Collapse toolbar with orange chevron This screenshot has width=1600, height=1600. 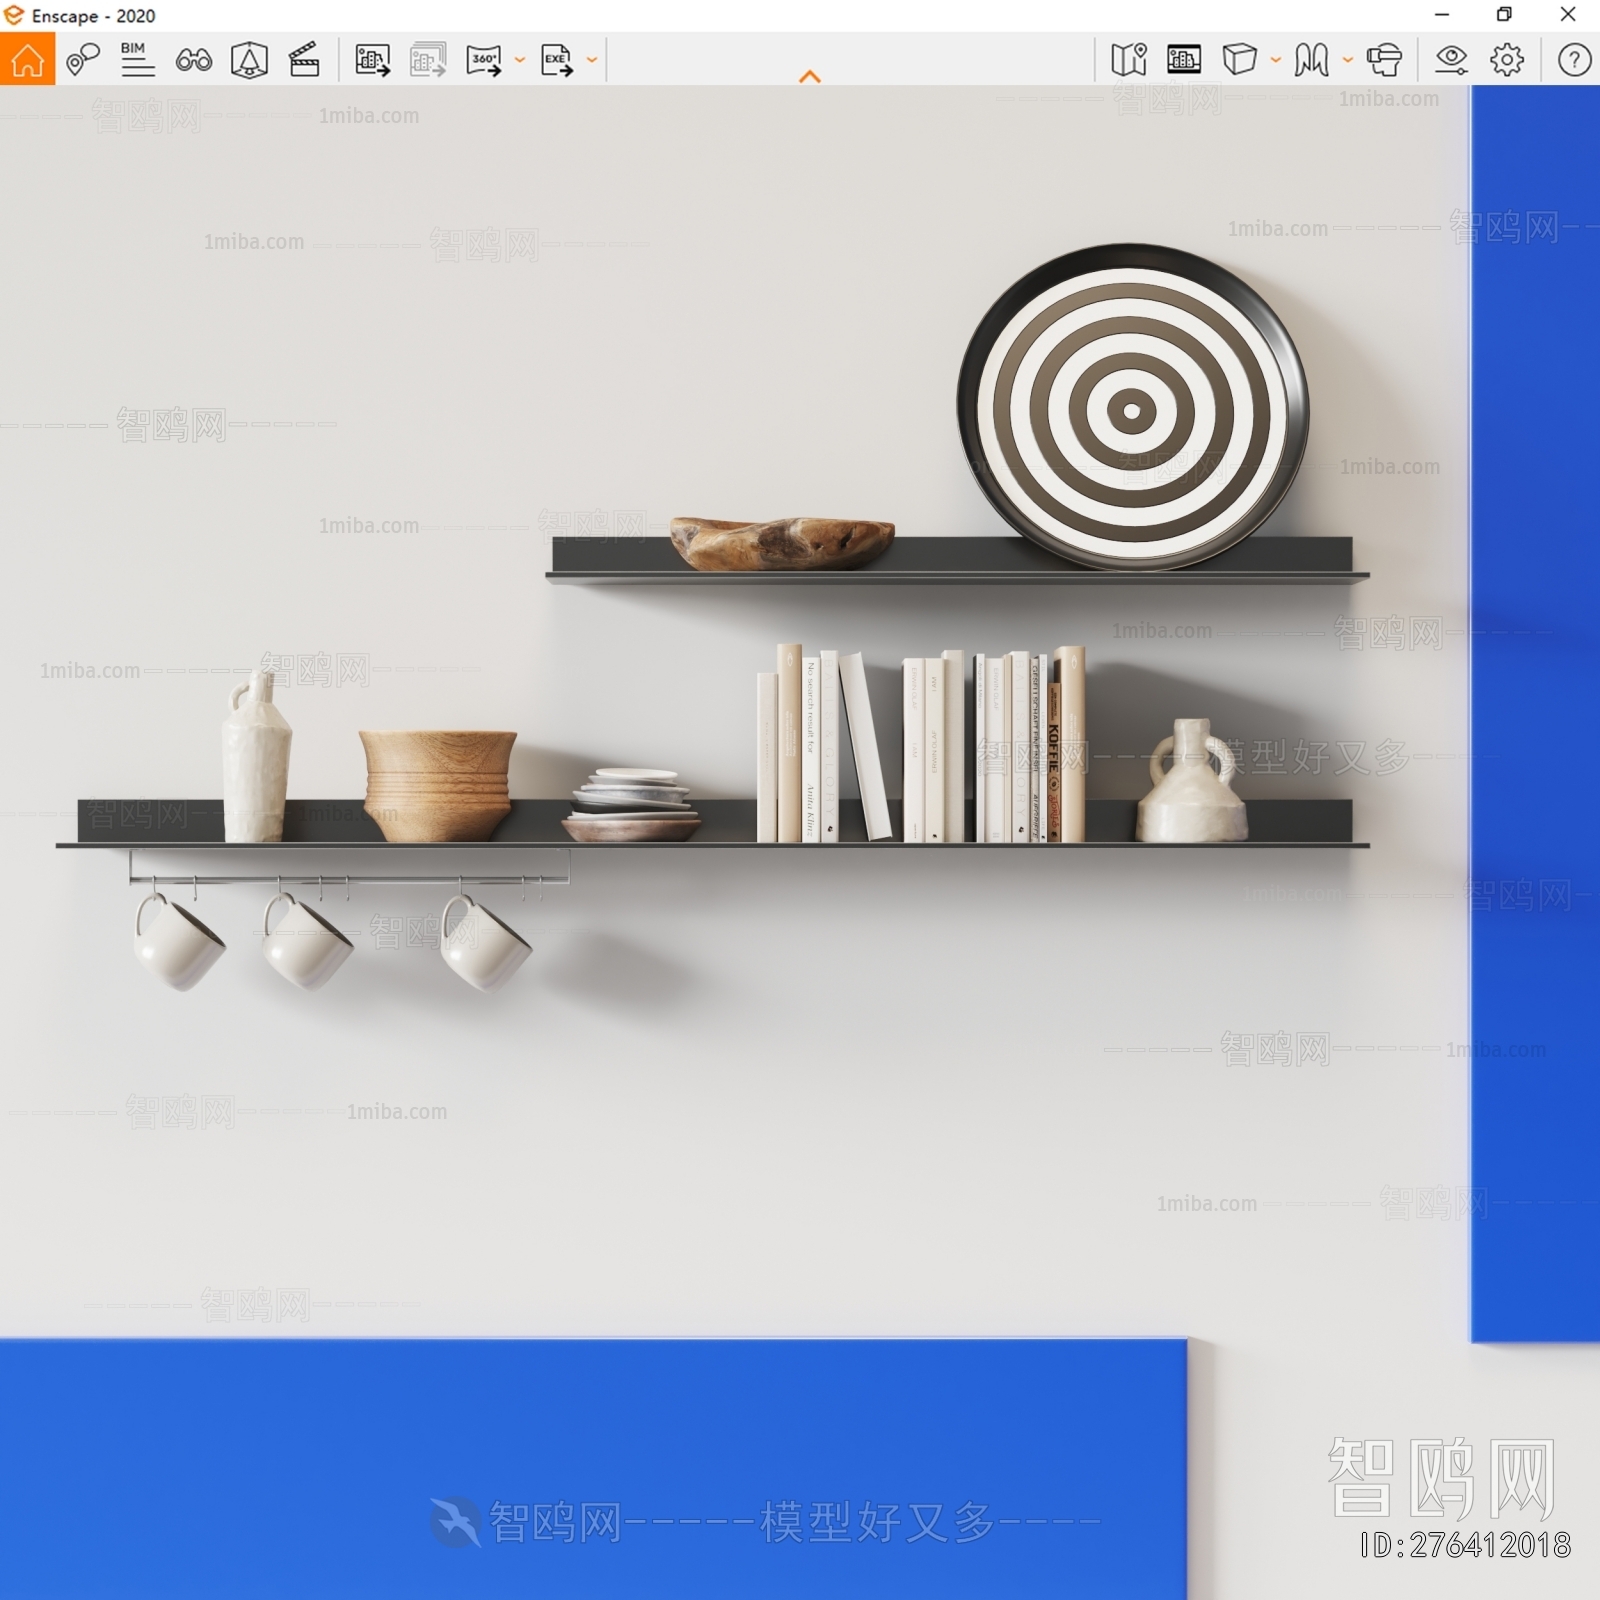[x=810, y=77]
